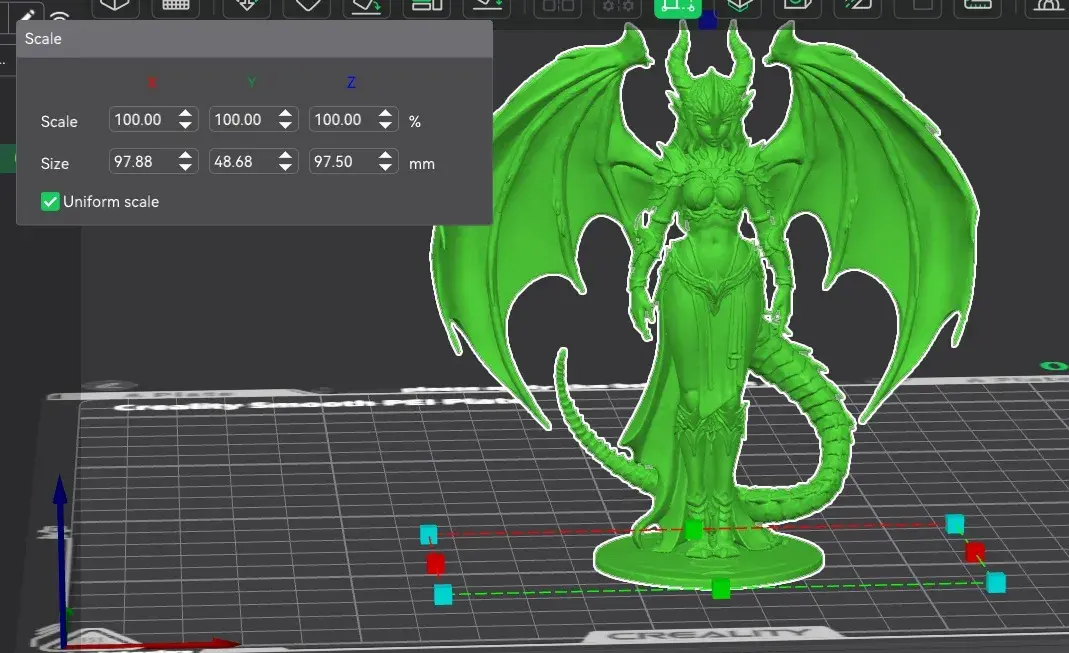Increase Z Size 97.50 with up arrow
Image resolution: width=1069 pixels, height=653 pixels.
coord(386,155)
